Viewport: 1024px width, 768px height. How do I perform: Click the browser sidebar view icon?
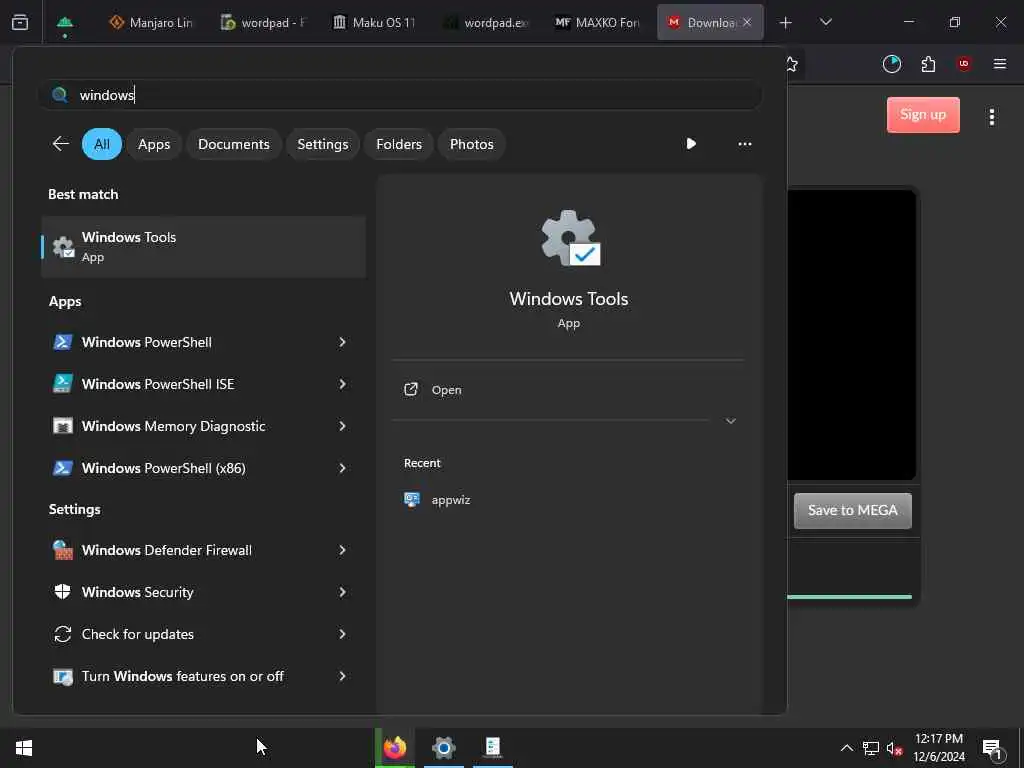(20, 23)
